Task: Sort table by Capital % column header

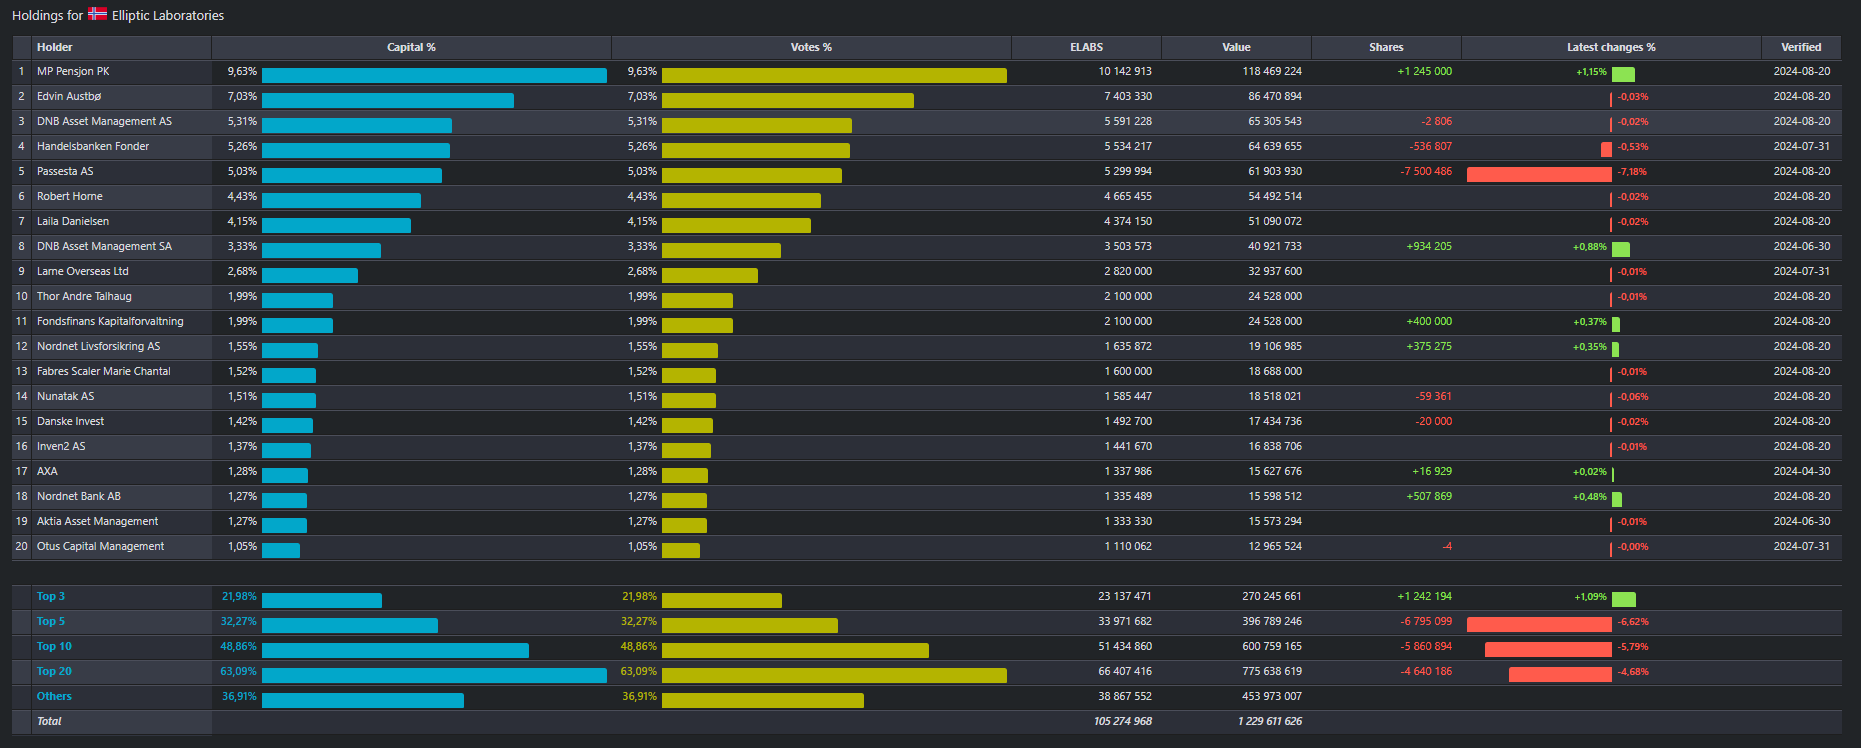Action: (x=411, y=47)
